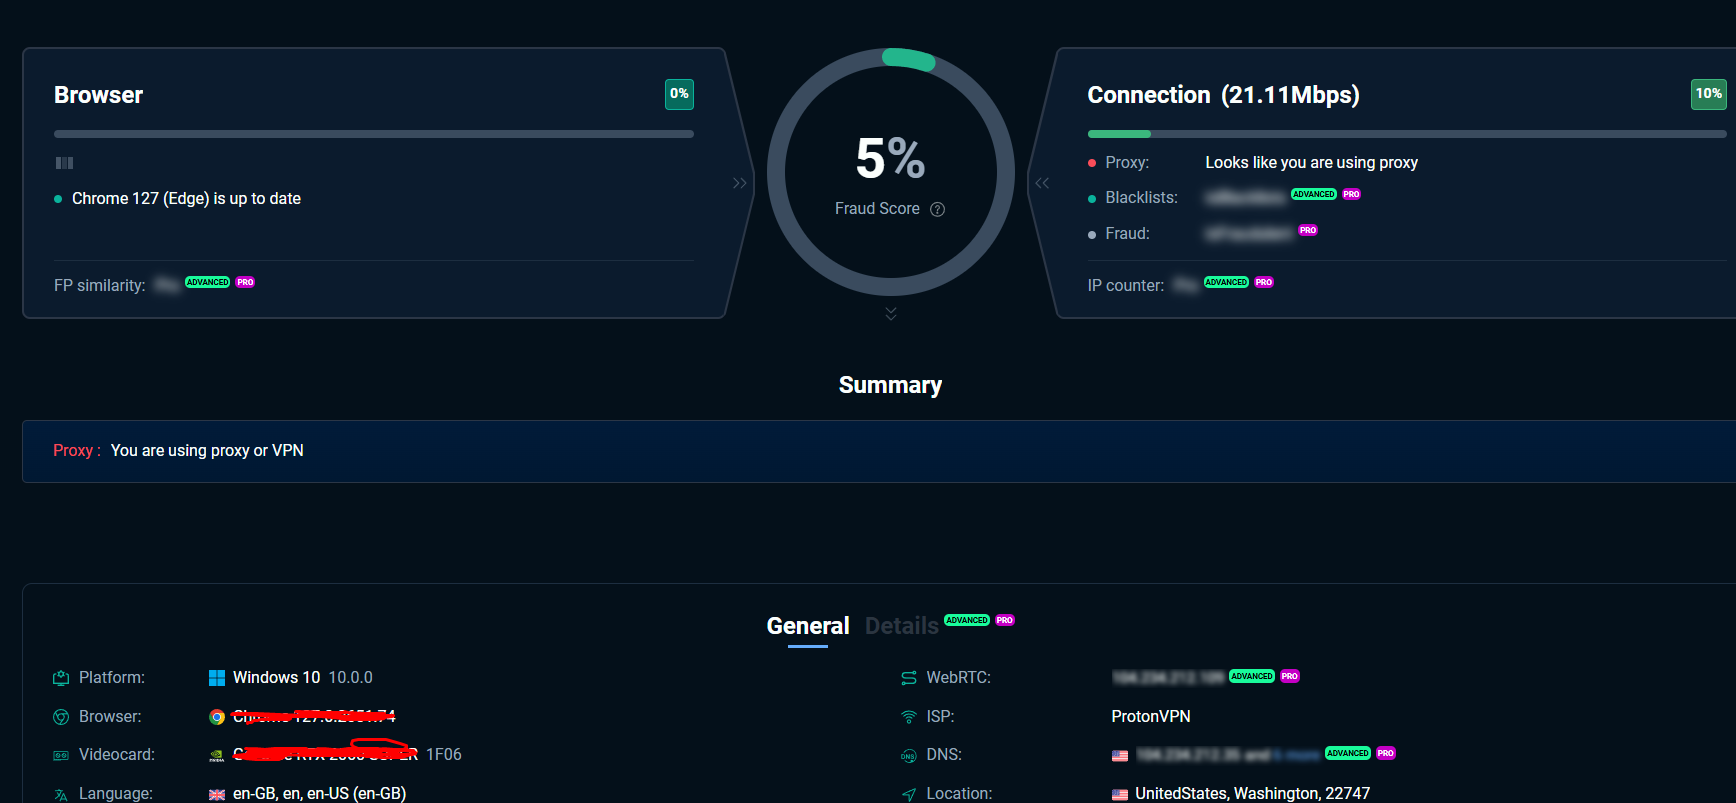The height and width of the screenshot is (803, 1736).
Task: Click the ADVANCED badge next to FP similarity
Action: pyautogui.click(x=207, y=282)
